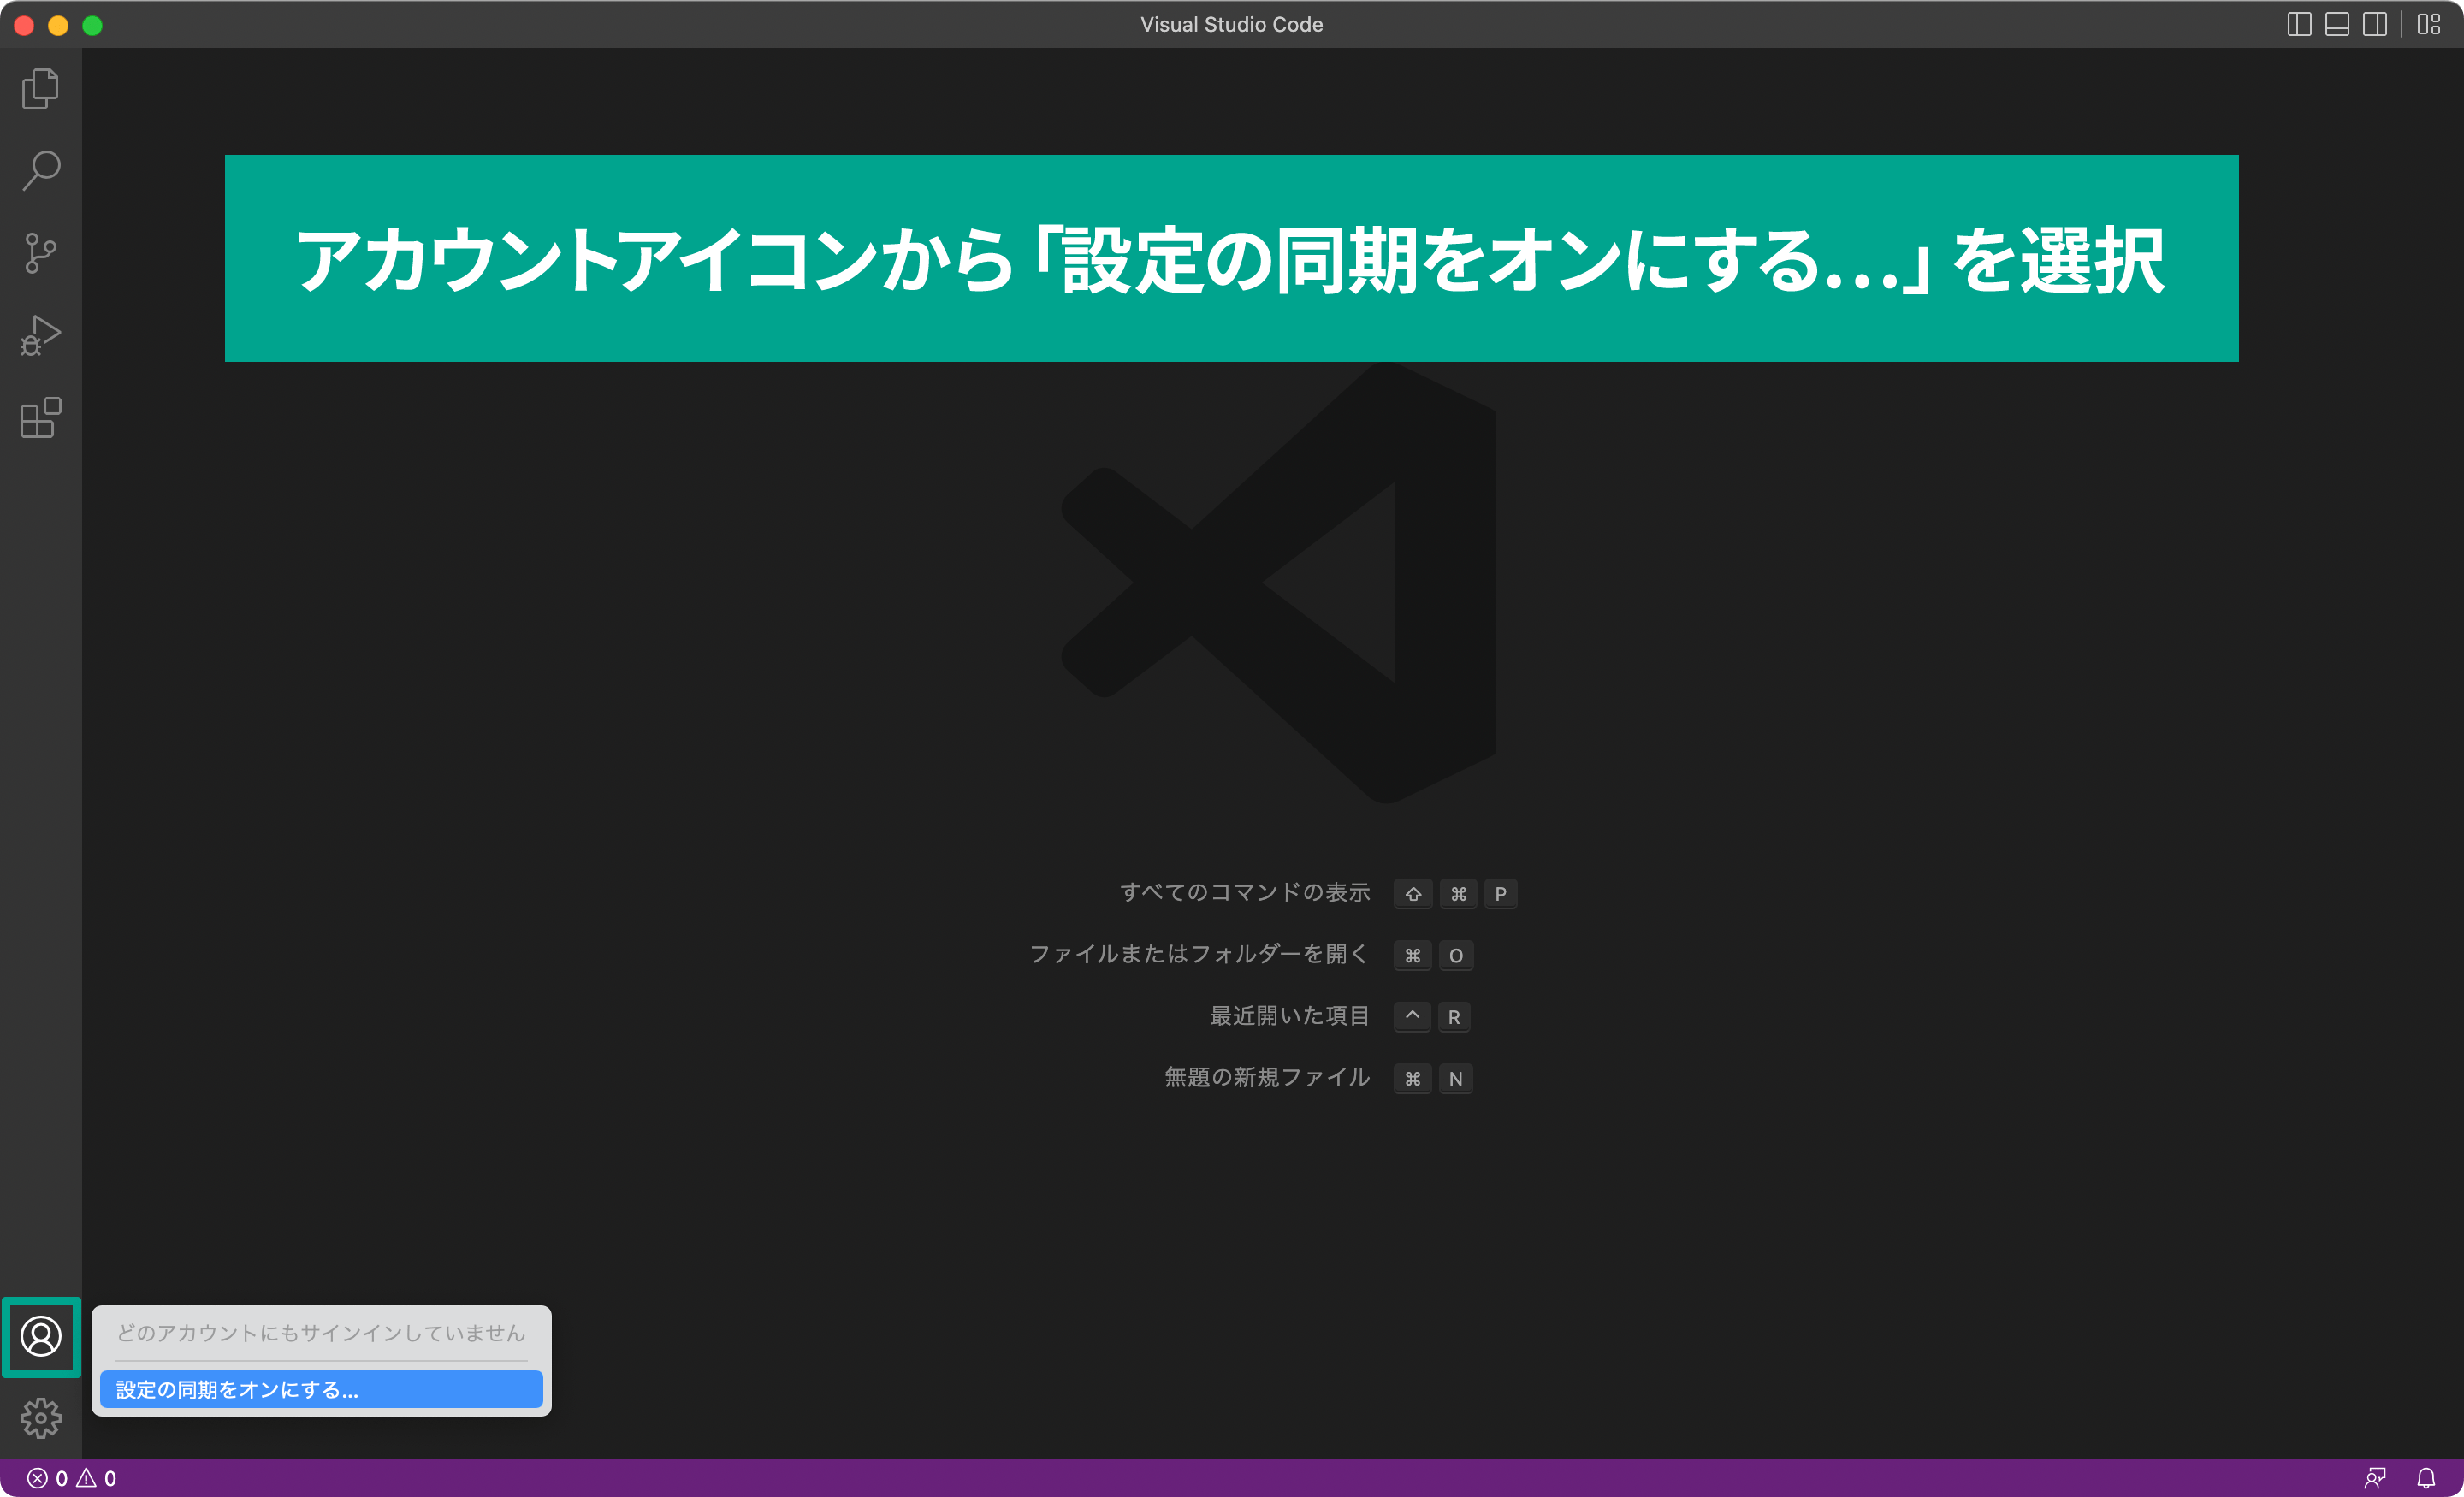Open the Extensions view
The height and width of the screenshot is (1497, 2464).
[40, 417]
